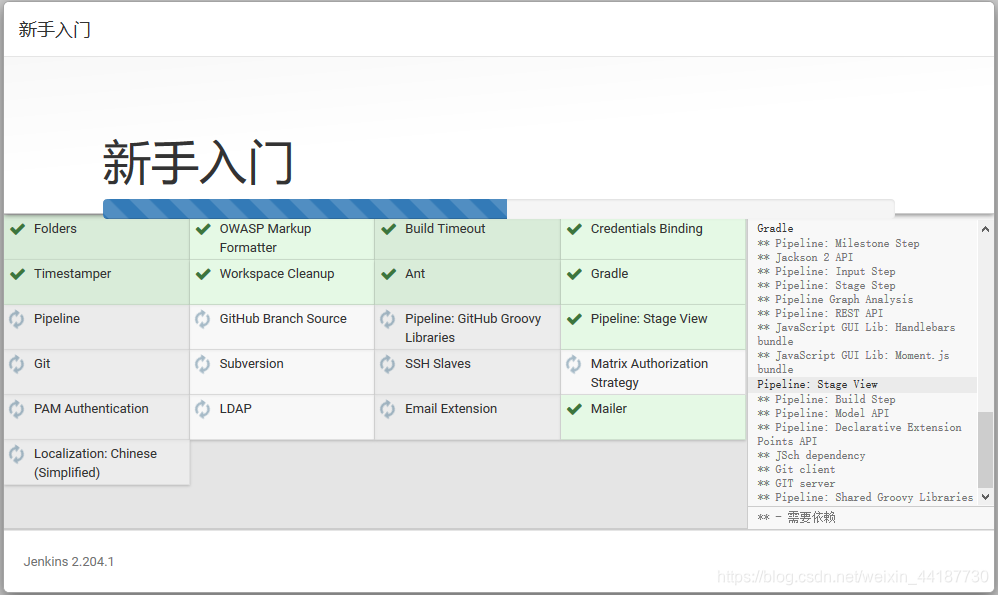Screen dimensions: 998x595
Task: Click the checkmark icon in the Gradle plugin cell
Action: click(x=574, y=274)
